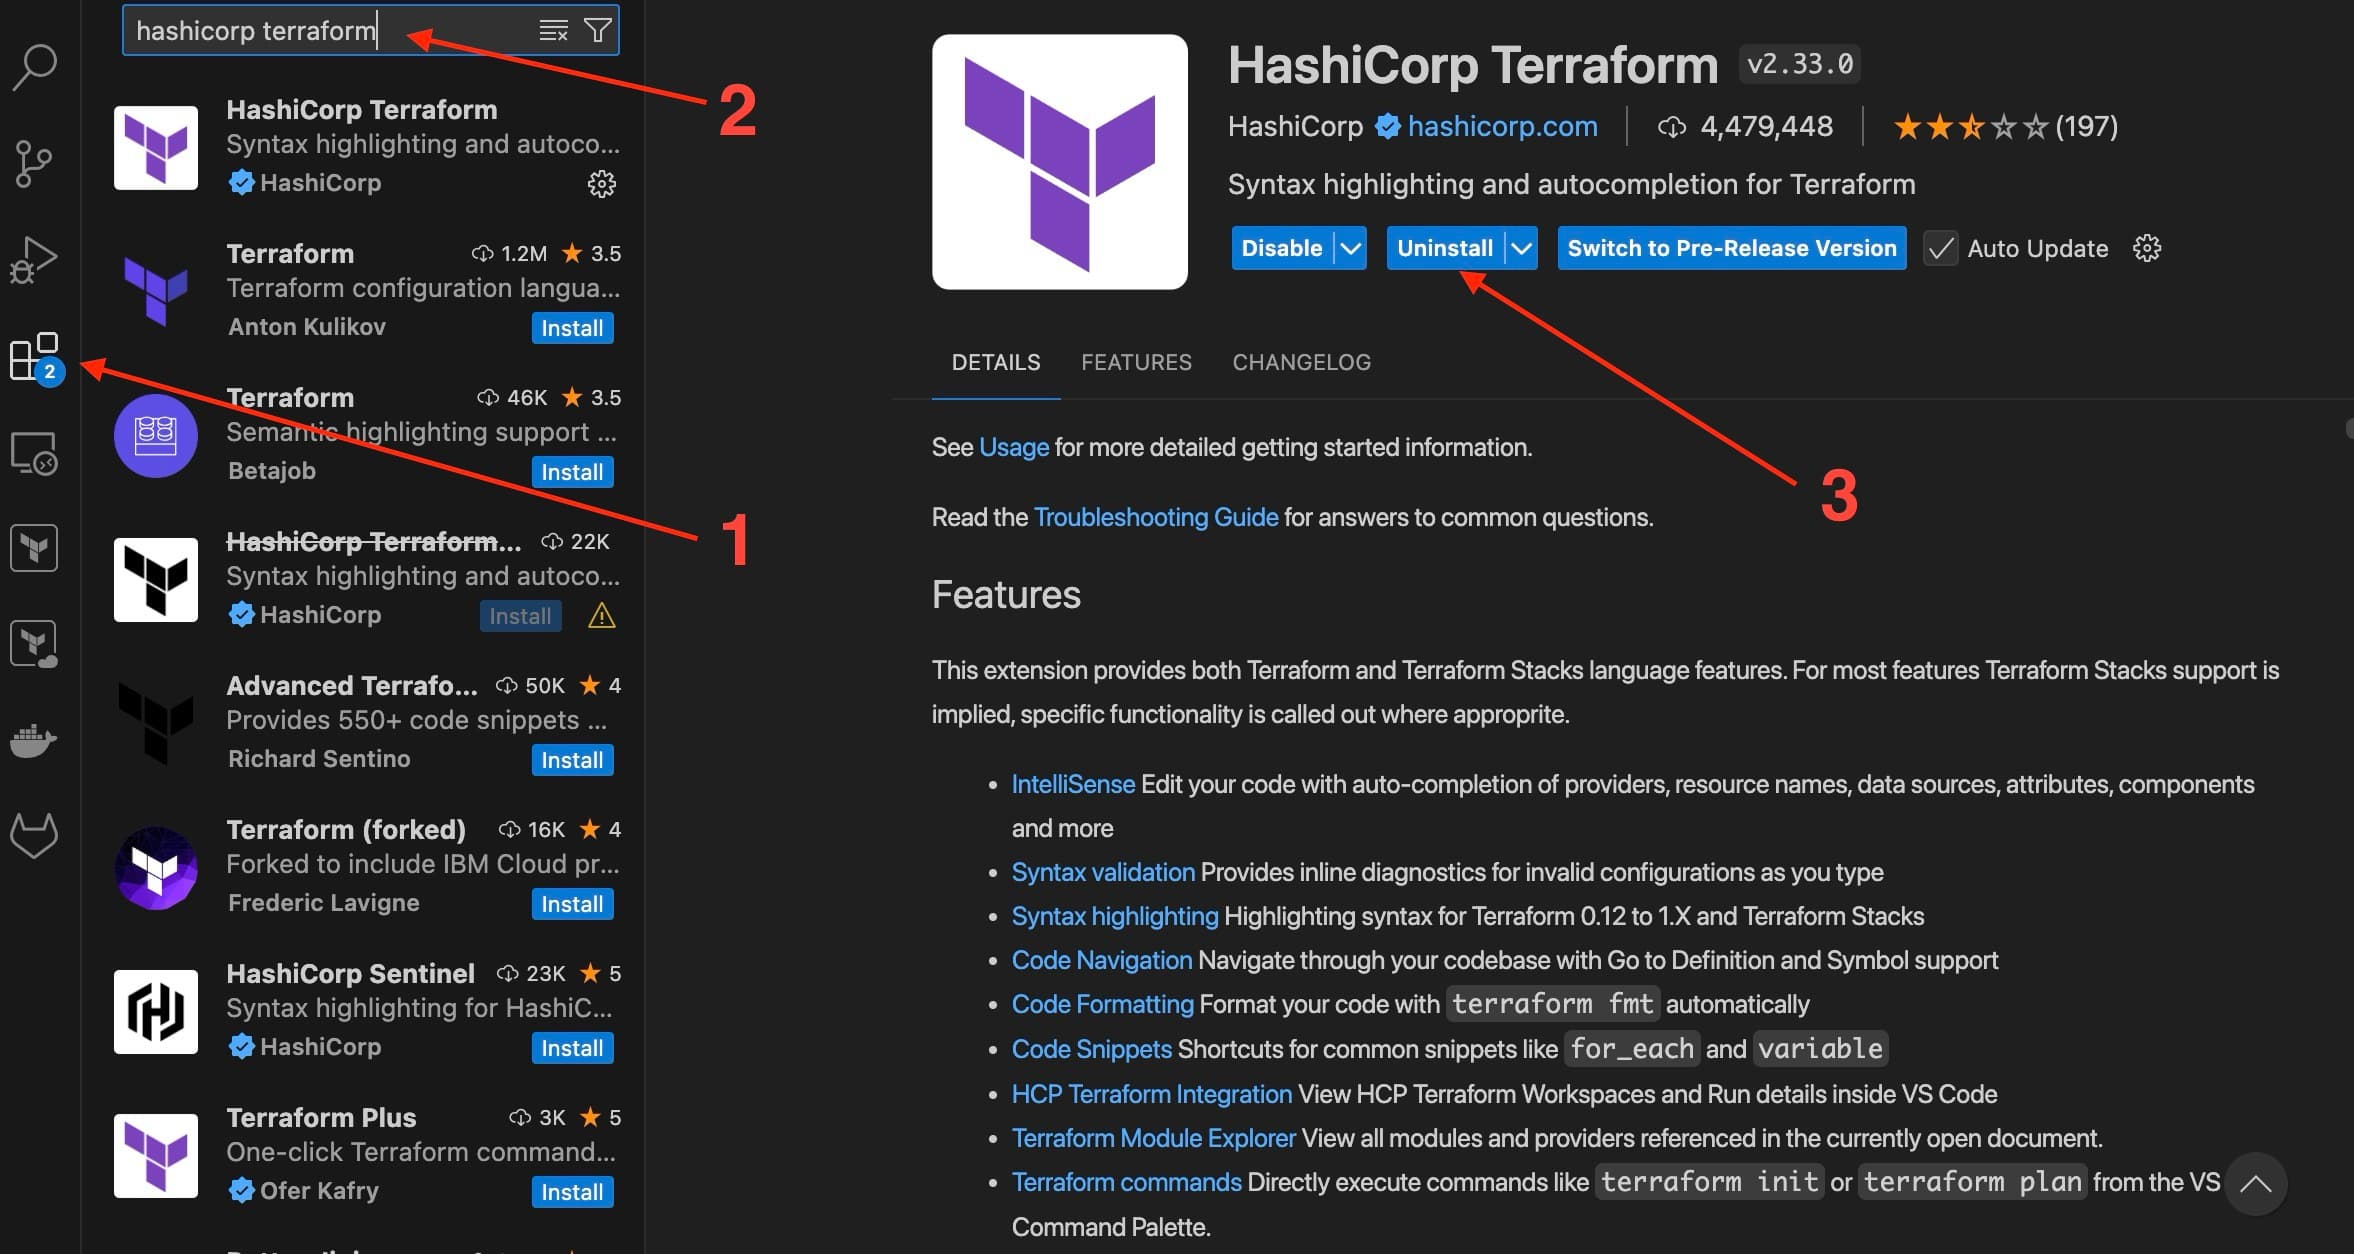The width and height of the screenshot is (2354, 1254).
Task: Open the IntelliSense feature link
Action: click(1073, 784)
